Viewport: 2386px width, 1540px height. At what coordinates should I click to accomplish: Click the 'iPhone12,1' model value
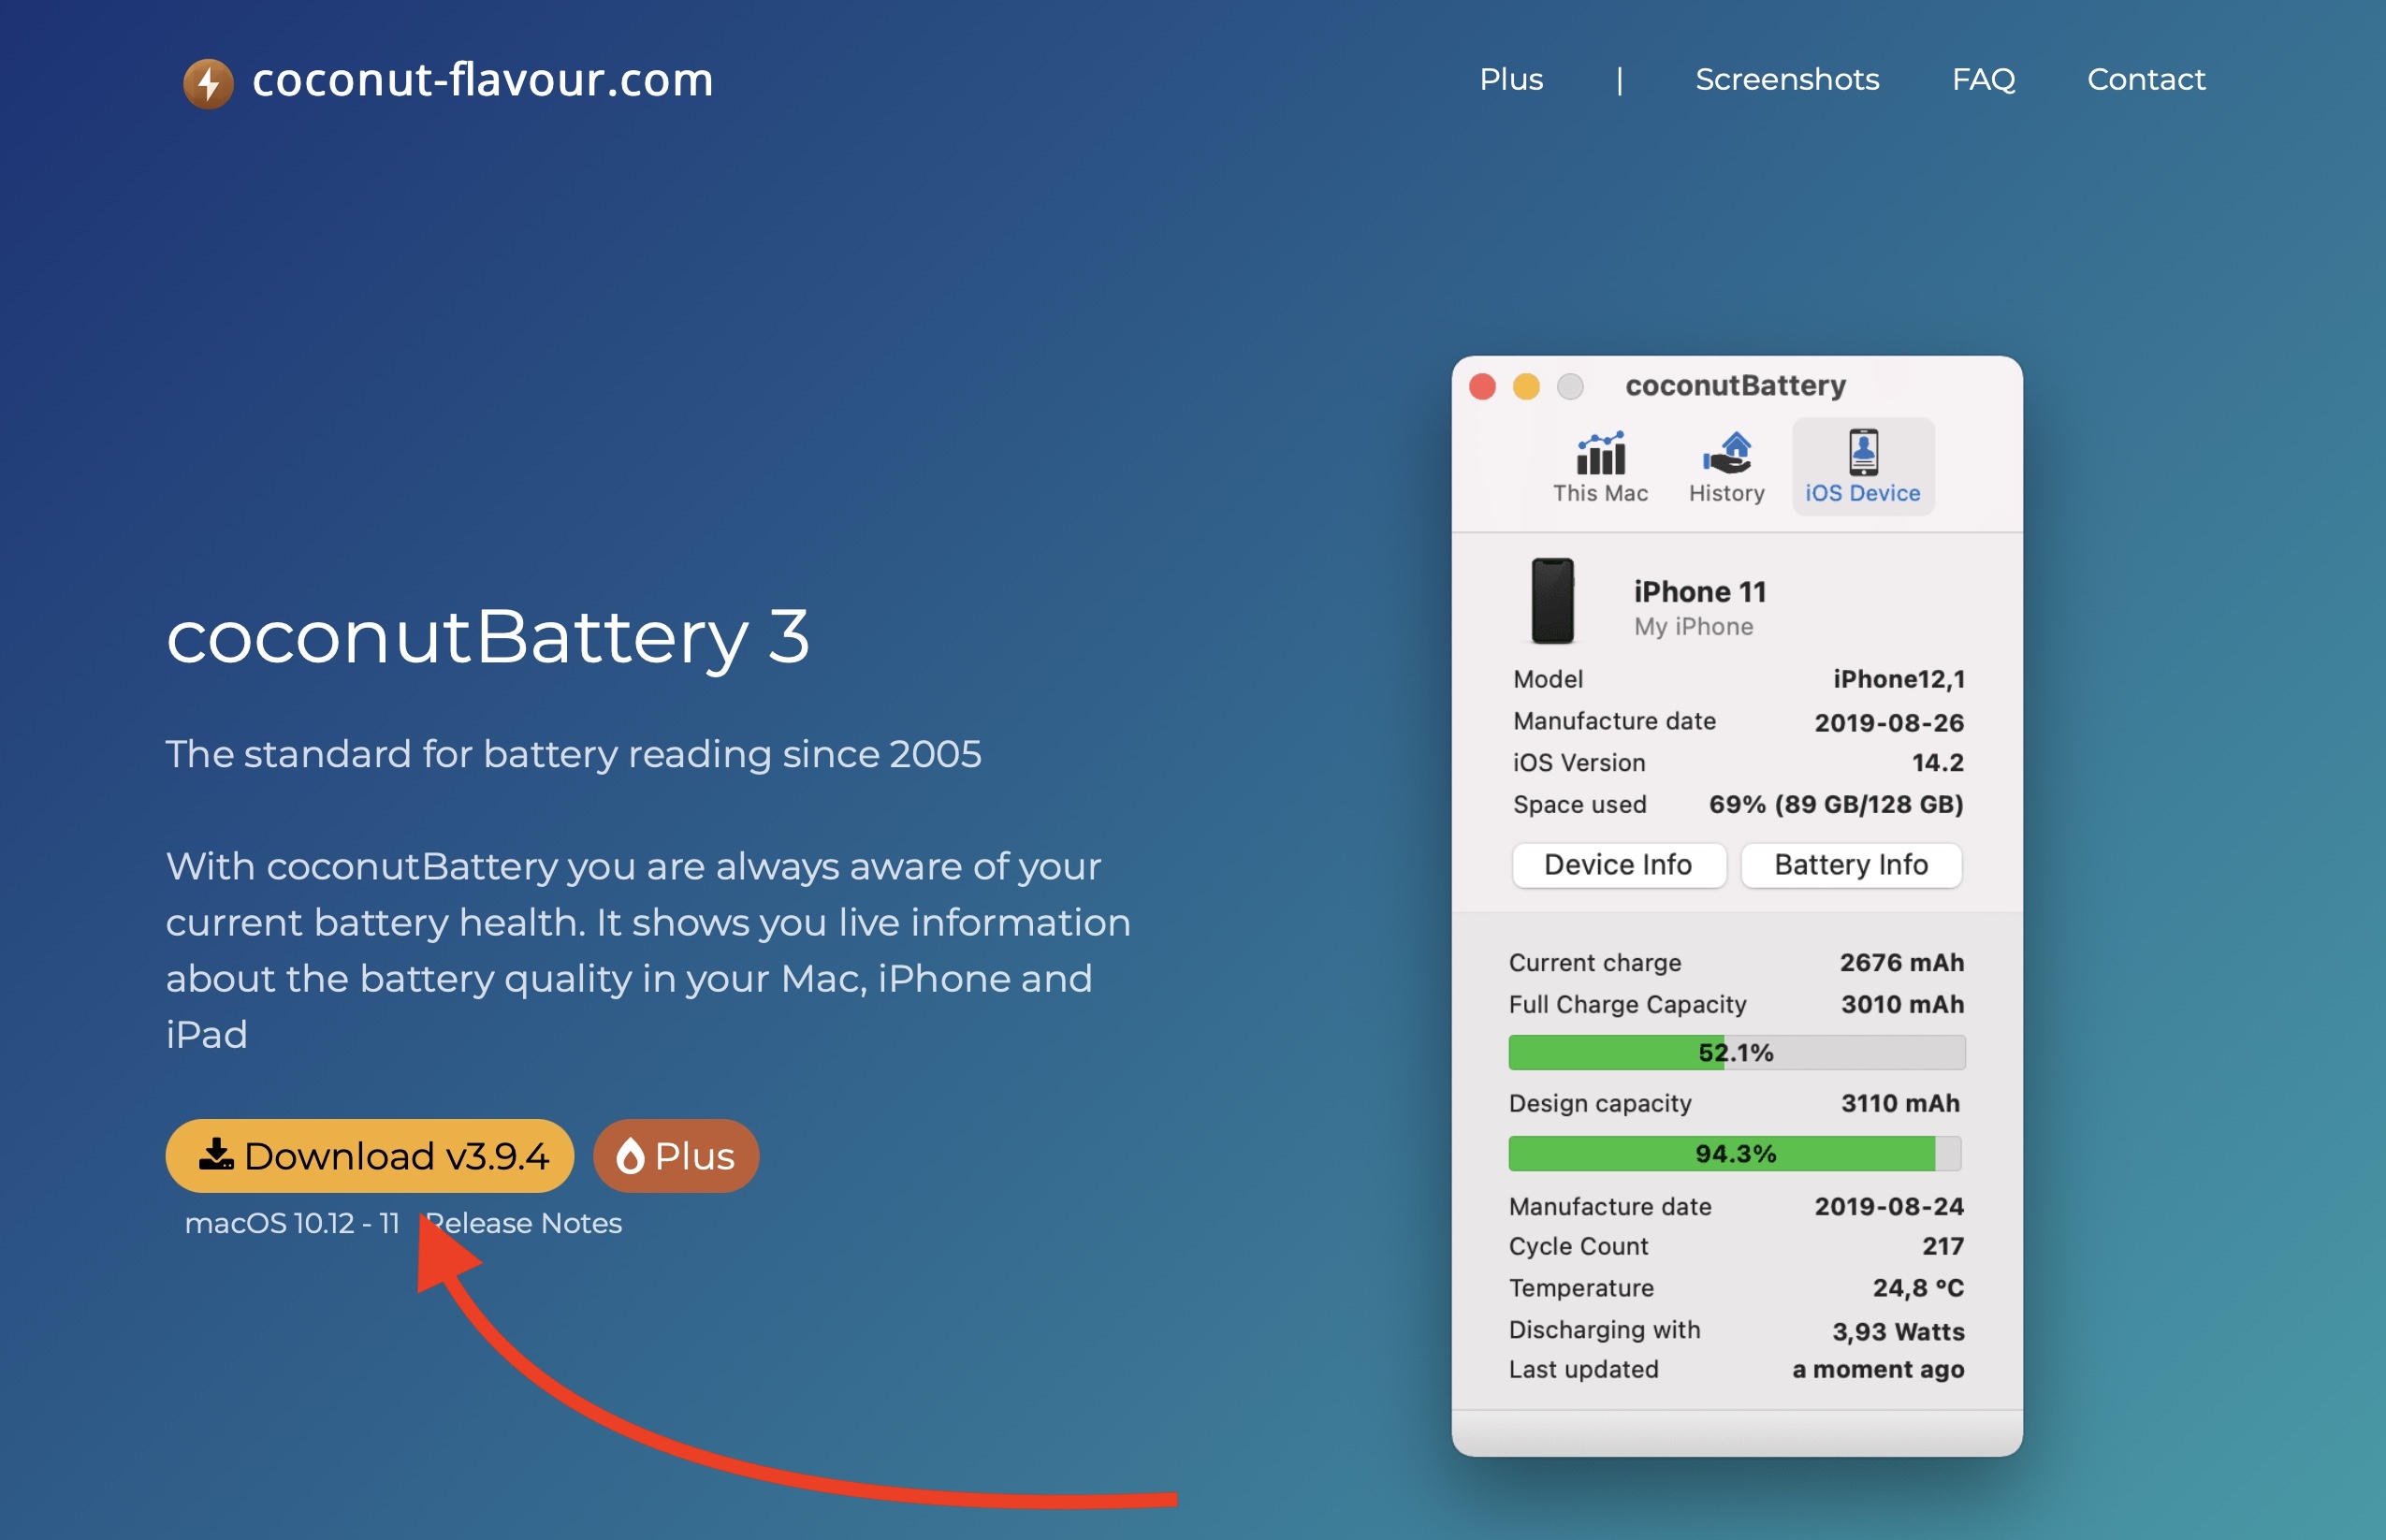click(1899, 680)
